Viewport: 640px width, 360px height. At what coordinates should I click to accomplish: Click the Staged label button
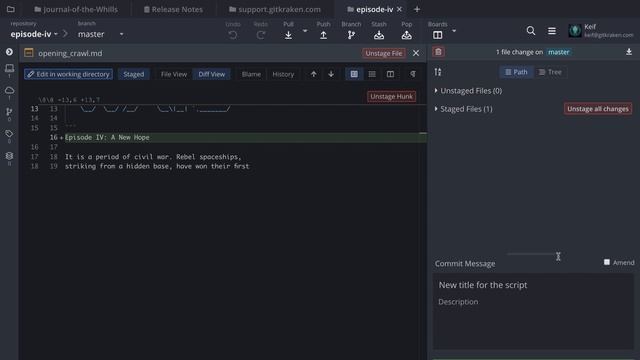133,74
